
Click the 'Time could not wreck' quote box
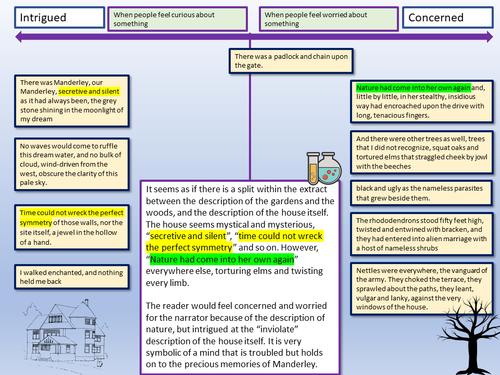click(72, 227)
